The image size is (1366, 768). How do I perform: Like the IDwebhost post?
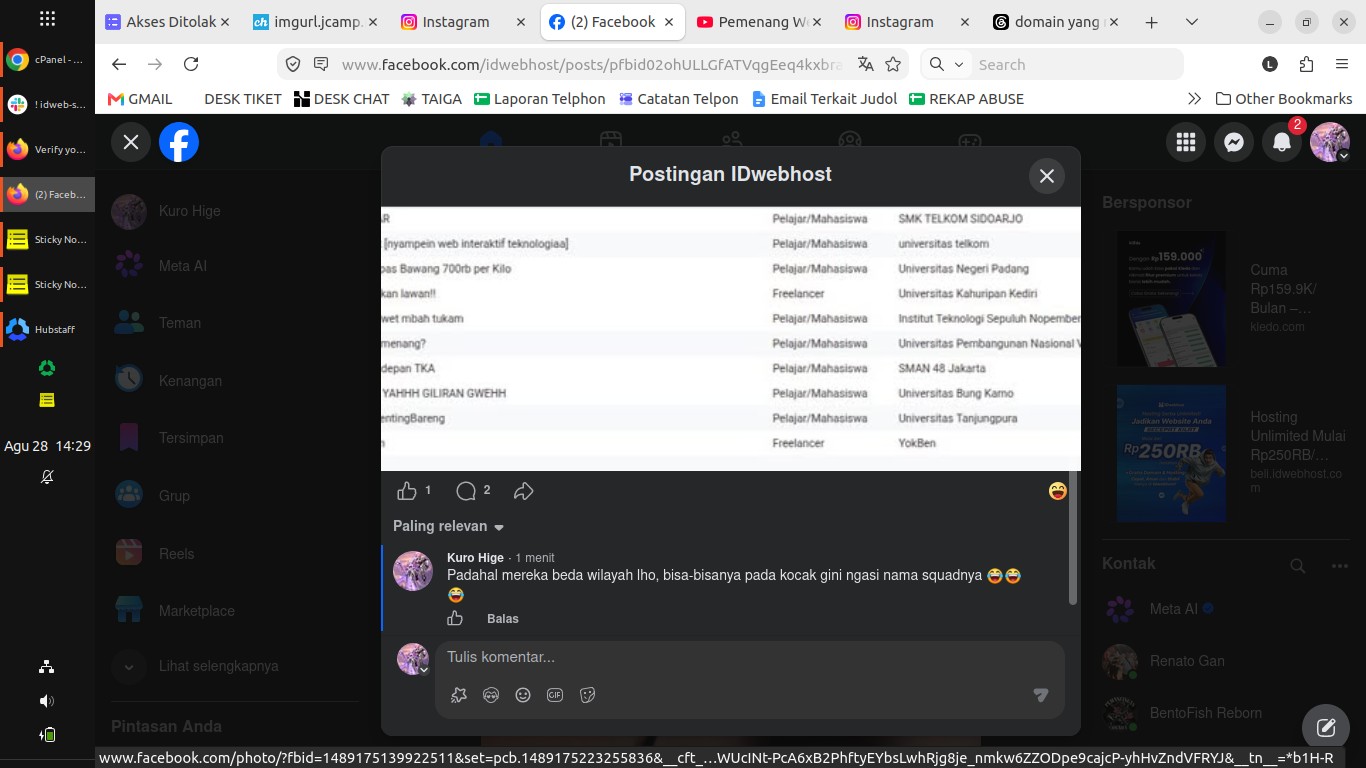(407, 491)
